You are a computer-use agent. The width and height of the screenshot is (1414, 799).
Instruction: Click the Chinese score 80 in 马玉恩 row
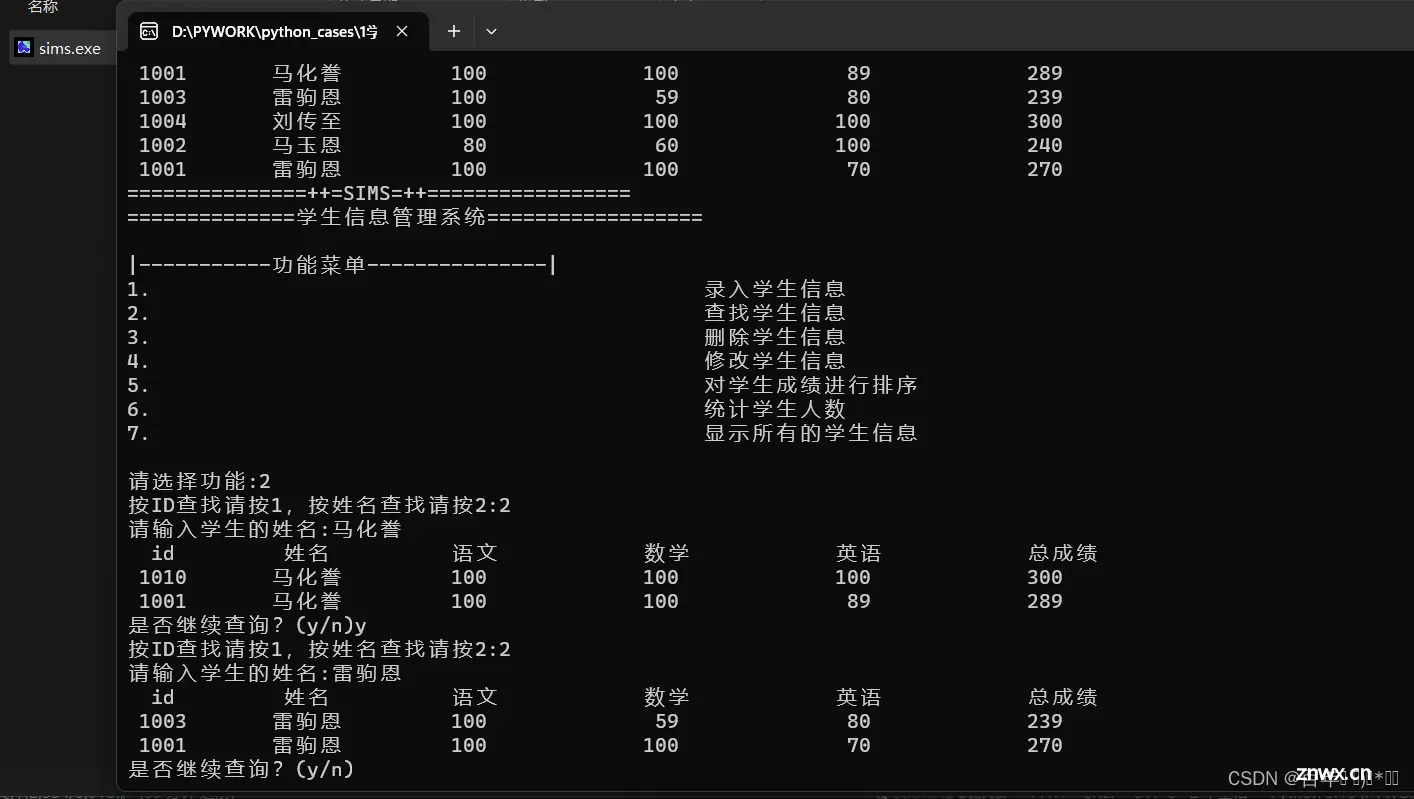click(475, 145)
